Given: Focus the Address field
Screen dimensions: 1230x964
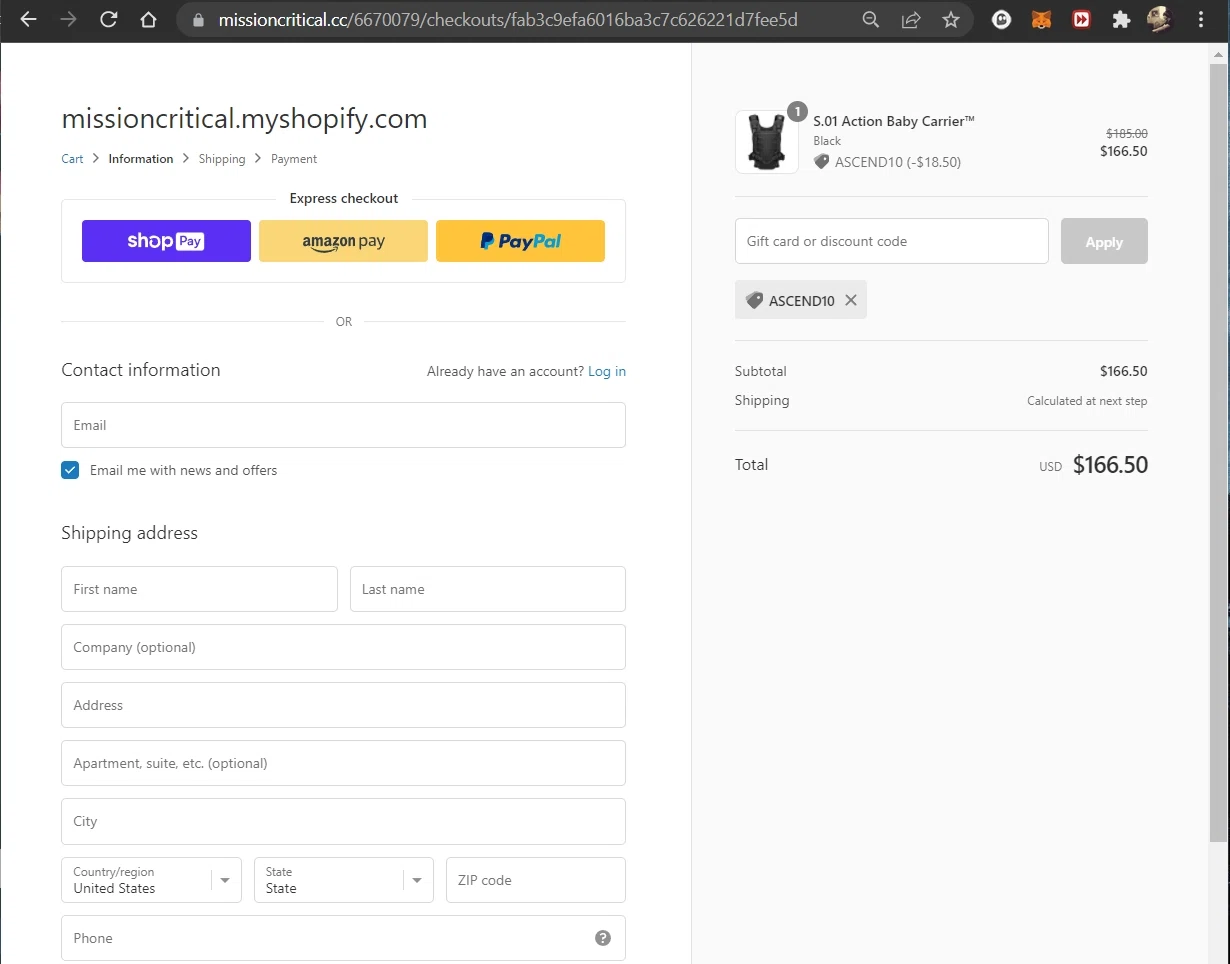Looking at the screenshot, I should click(x=343, y=705).
